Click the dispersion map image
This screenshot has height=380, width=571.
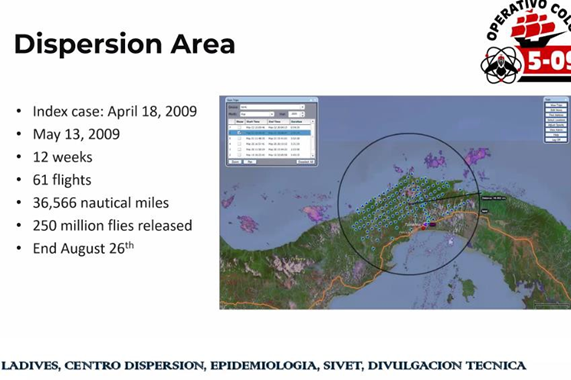coord(395,202)
